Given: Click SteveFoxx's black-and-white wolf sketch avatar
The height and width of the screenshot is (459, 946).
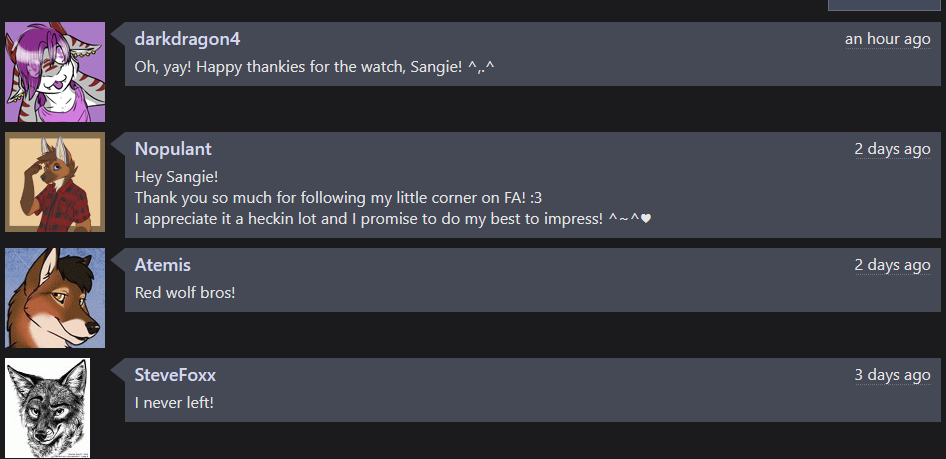Looking at the screenshot, I should 48,408.
